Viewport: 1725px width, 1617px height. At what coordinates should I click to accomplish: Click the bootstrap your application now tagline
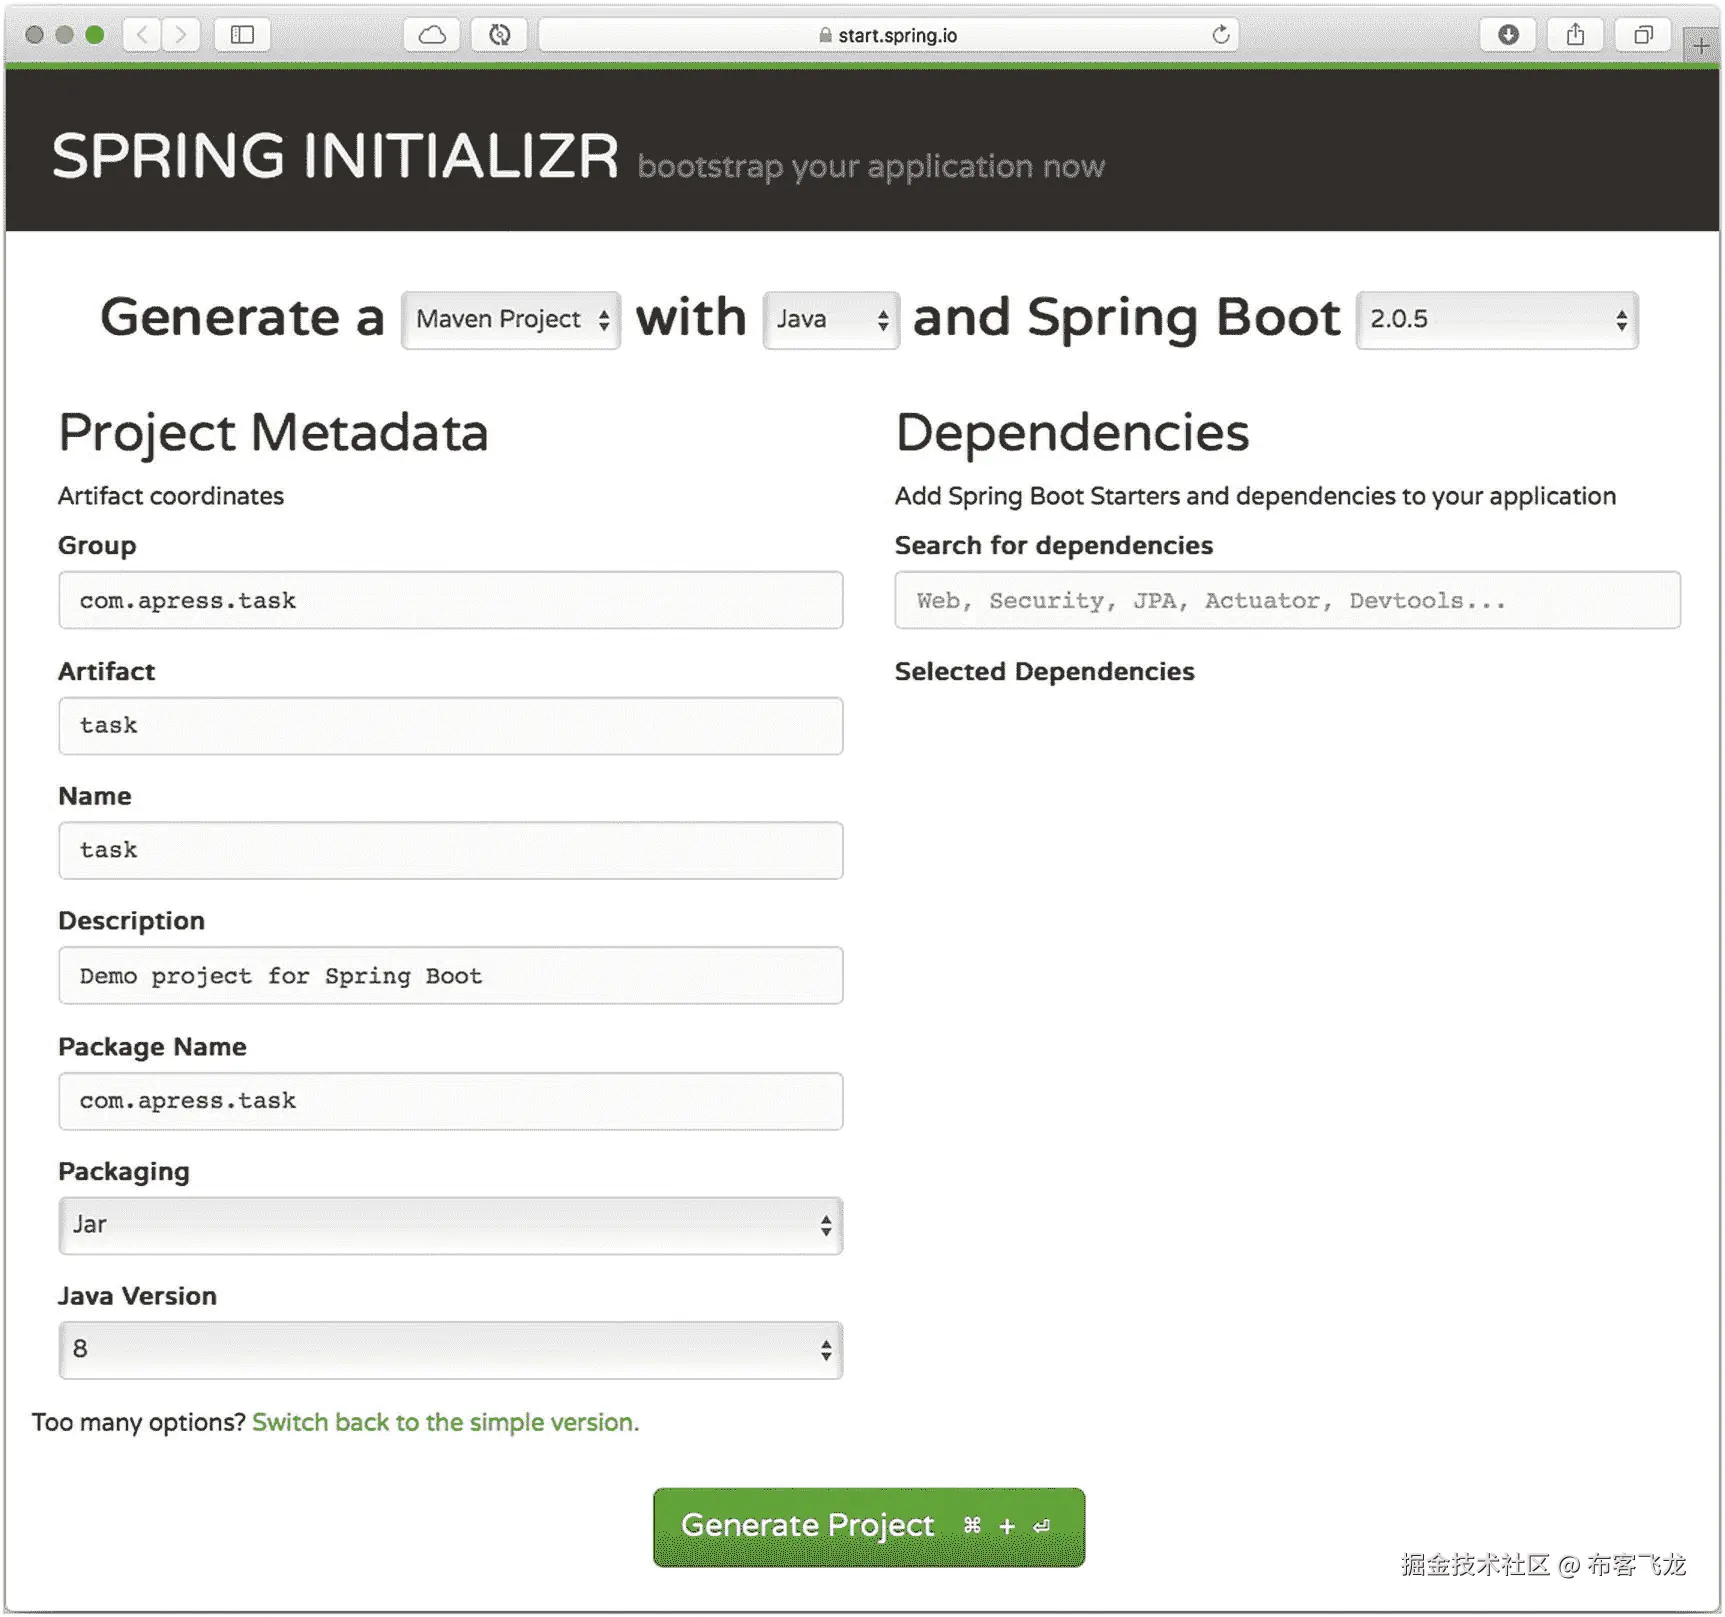click(x=871, y=166)
